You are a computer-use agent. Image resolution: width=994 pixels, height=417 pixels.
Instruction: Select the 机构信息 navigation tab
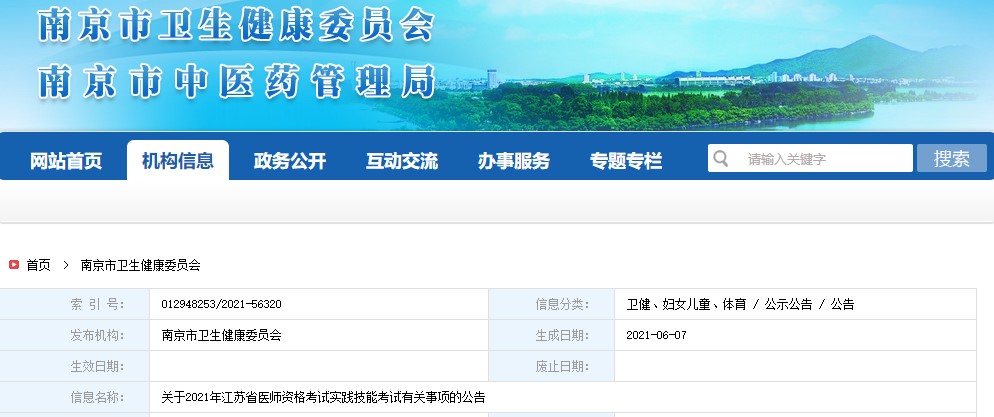coord(178,161)
